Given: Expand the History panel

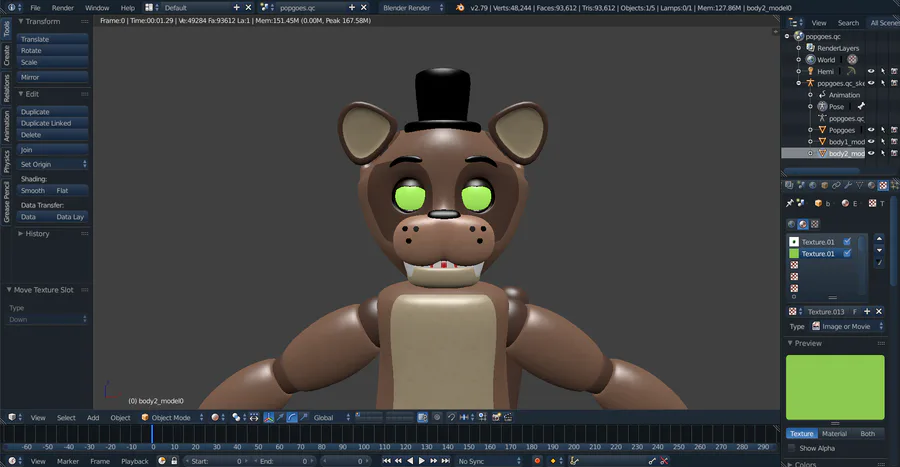Looking at the screenshot, I should click(x=21, y=234).
